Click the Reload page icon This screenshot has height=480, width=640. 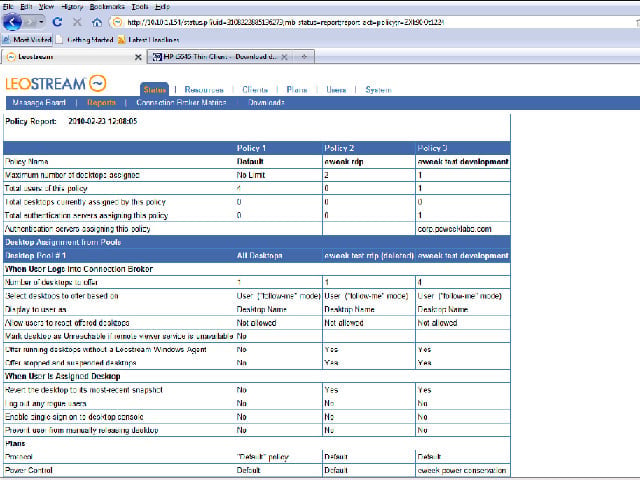[x=58, y=22]
